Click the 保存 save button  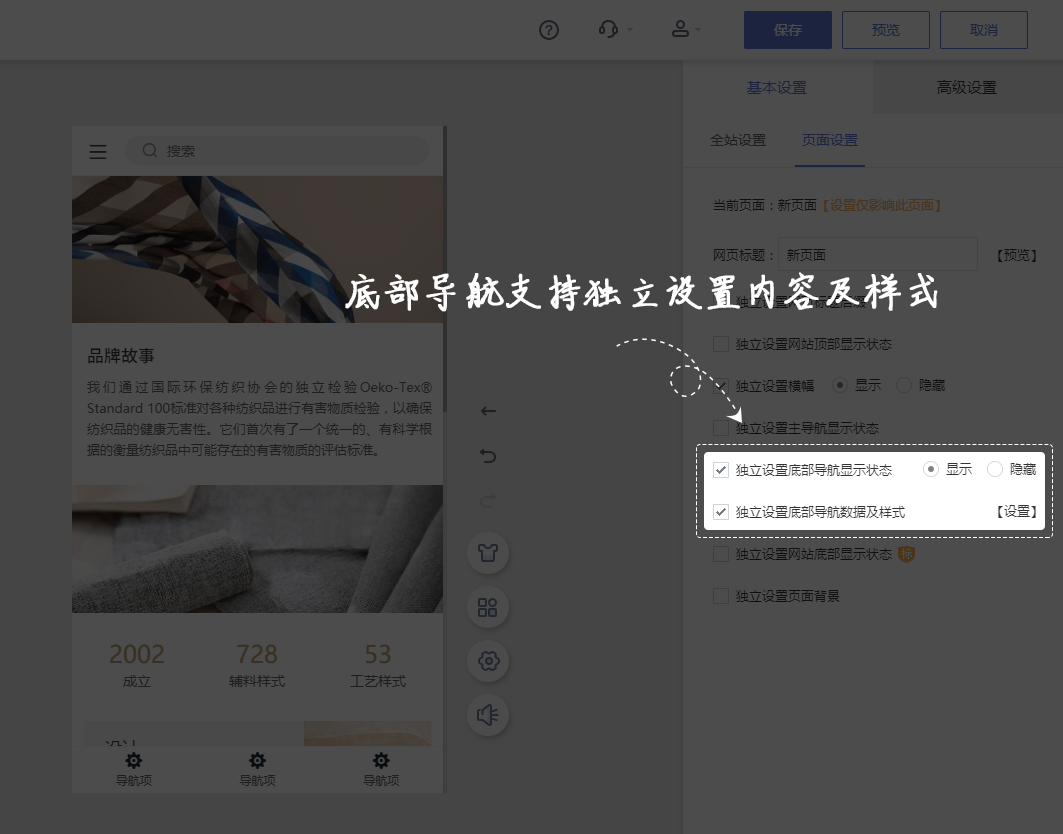[x=788, y=30]
